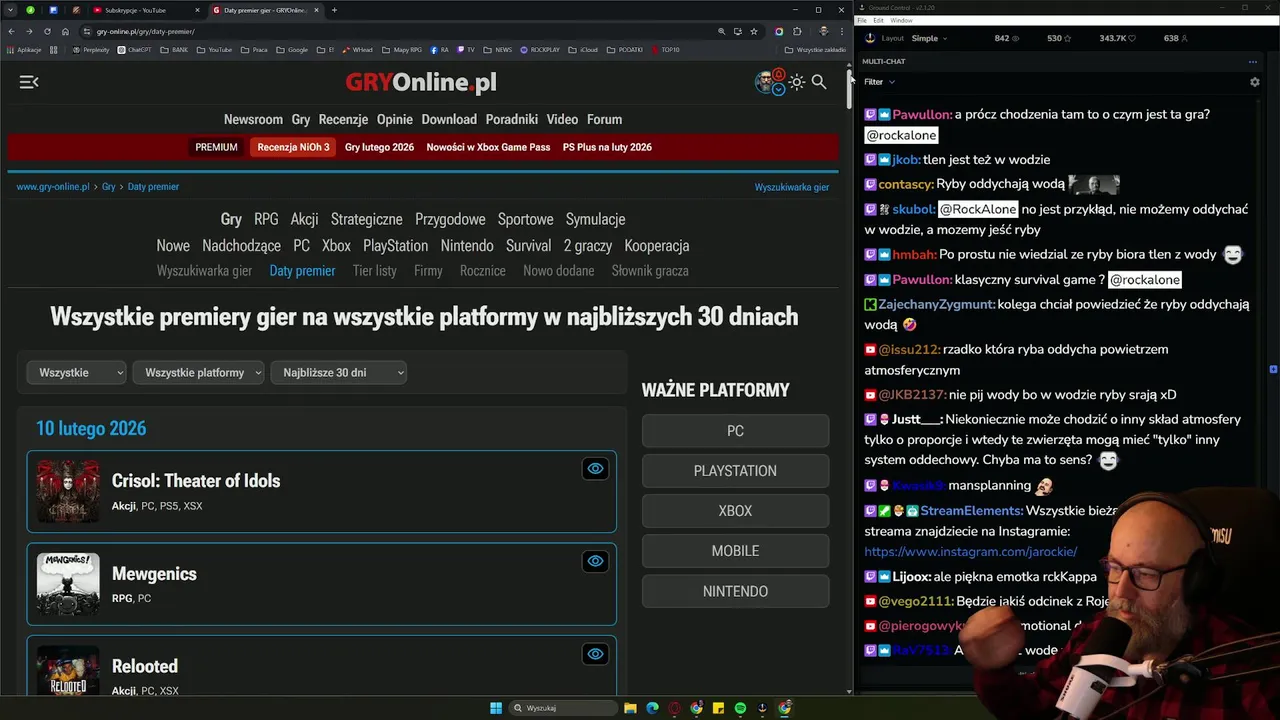Viewport: 1280px width, 720px height.
Task: Select the NINTENDO platform button
Action: coord(735,591)
